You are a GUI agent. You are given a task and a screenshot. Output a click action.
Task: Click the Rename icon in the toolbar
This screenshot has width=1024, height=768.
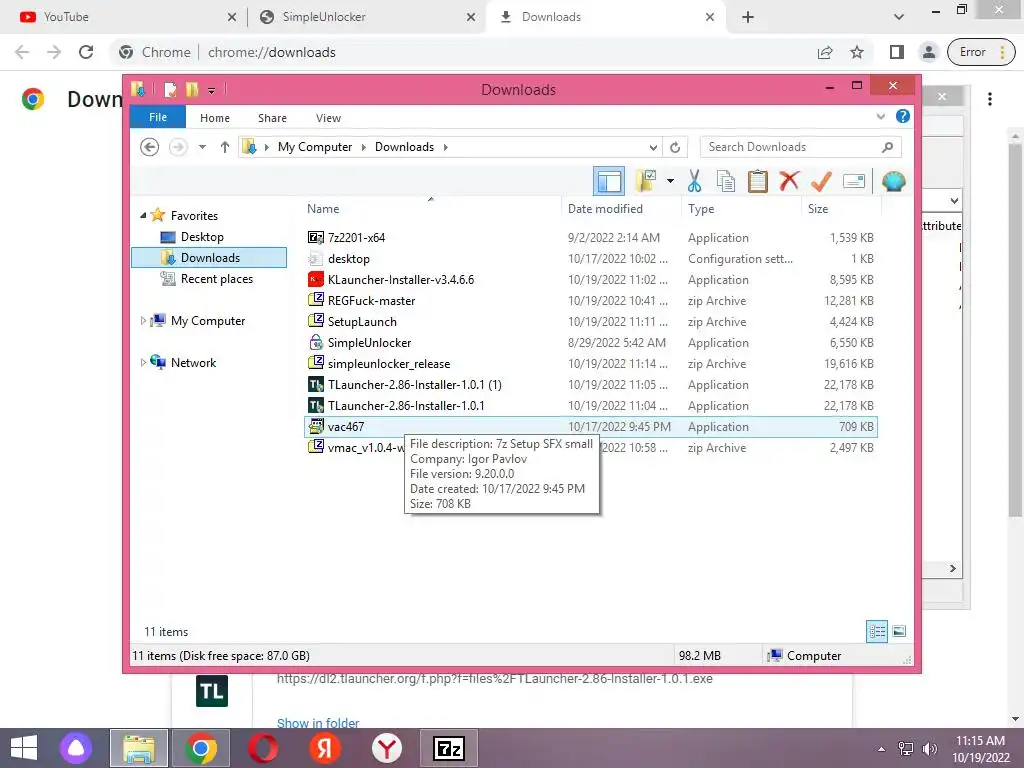click(x=854, y=181)
